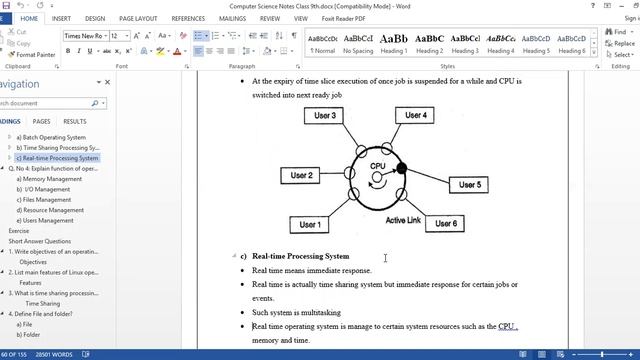Apply red font color

tap(177, 51)
